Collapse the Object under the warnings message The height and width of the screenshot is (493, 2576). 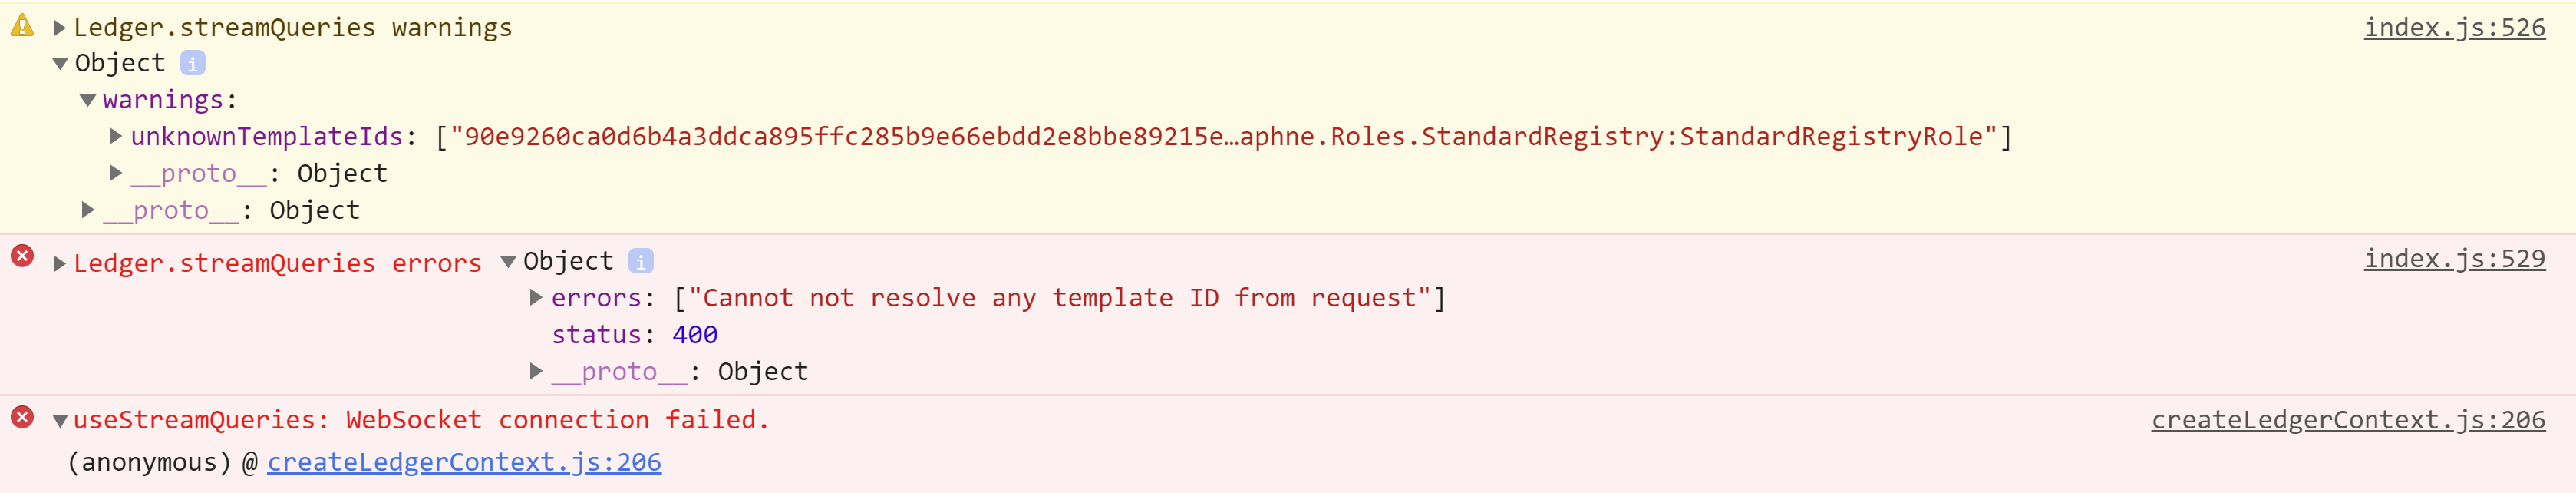(60, 64)
